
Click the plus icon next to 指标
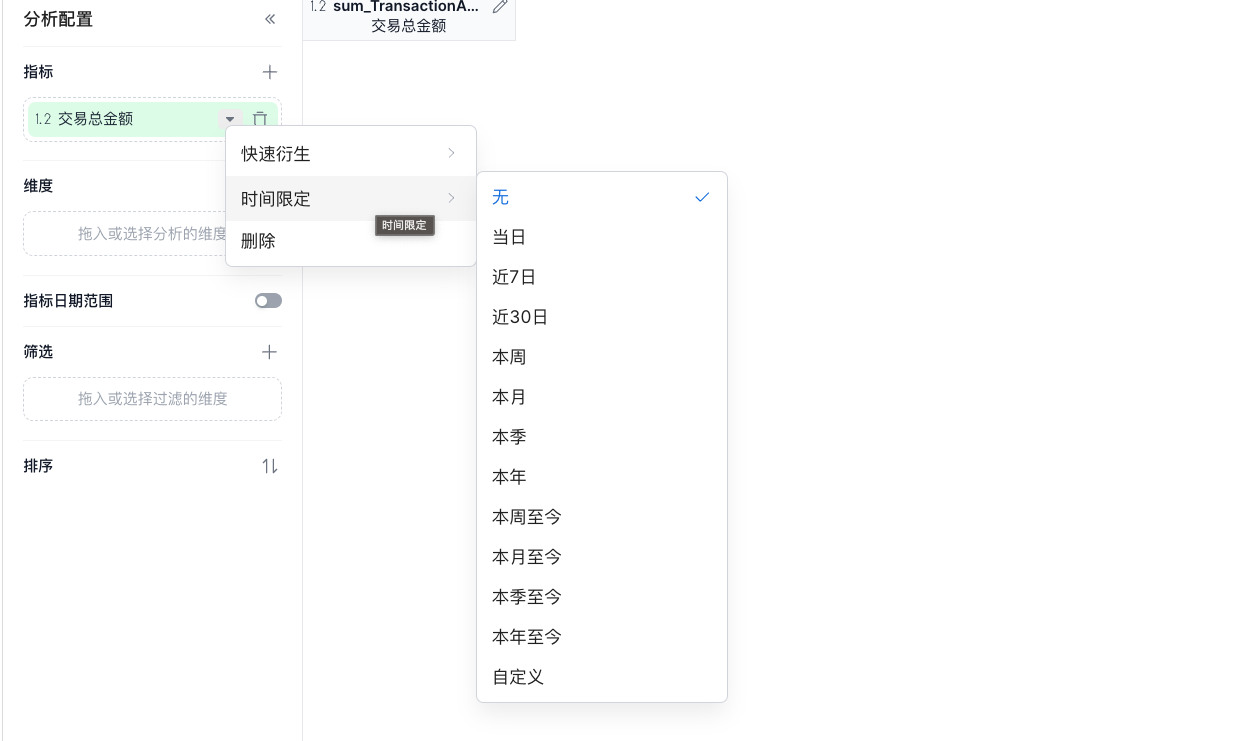click(x=269, y=72)
